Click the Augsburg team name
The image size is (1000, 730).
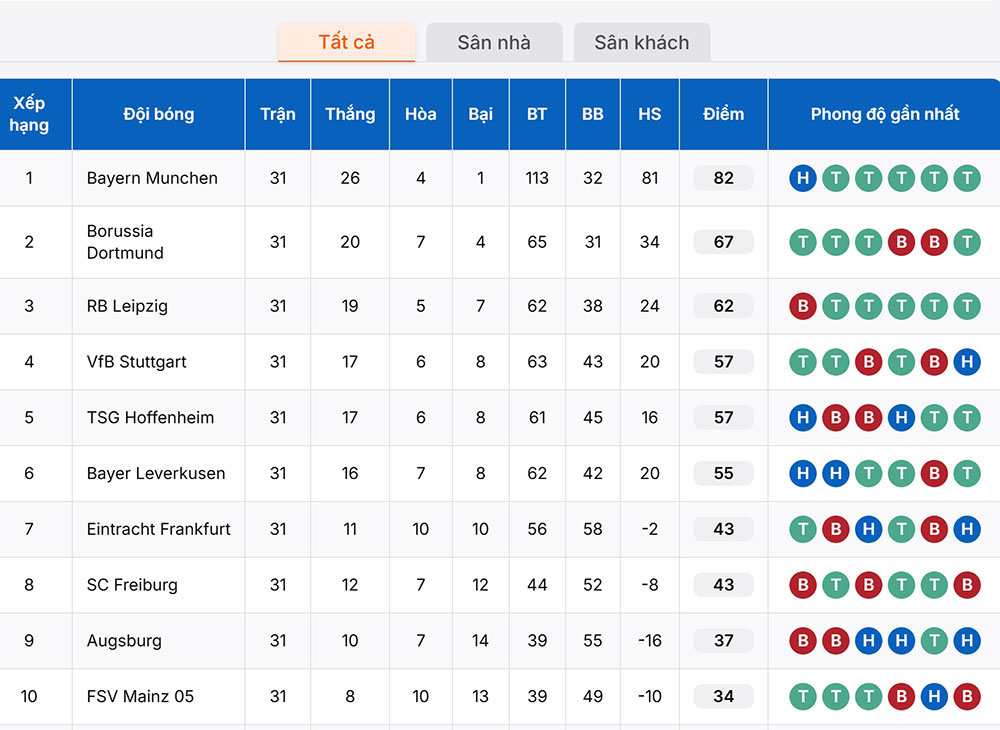point(124,641)
